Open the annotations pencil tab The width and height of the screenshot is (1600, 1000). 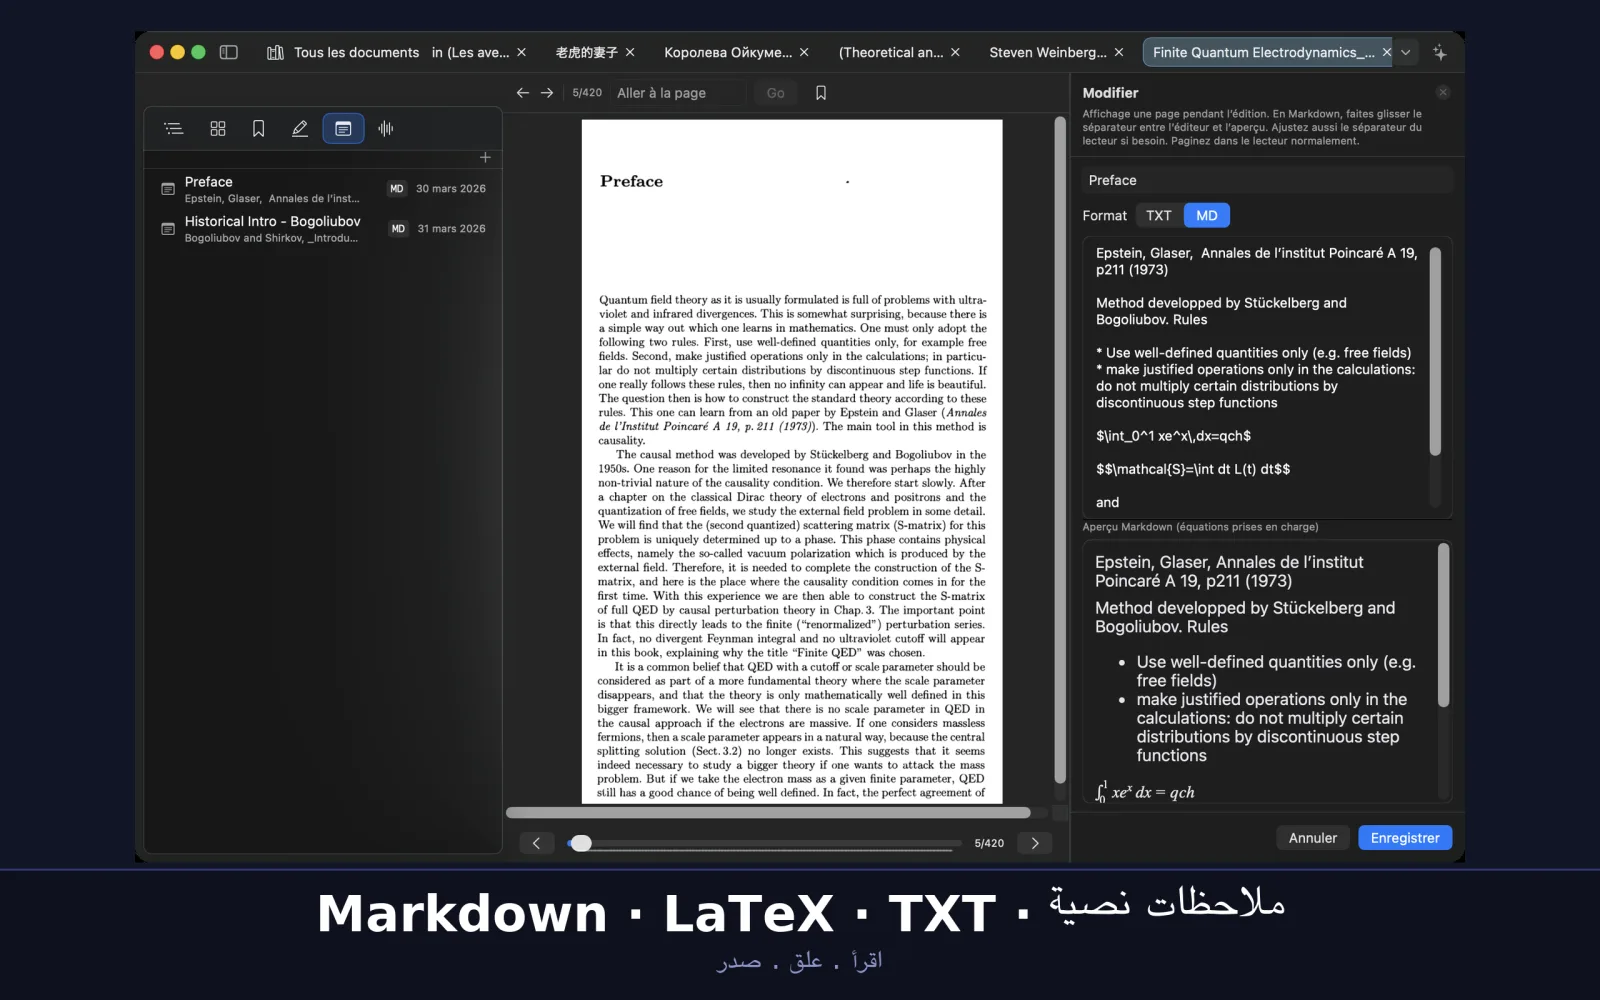click(299, 128)
